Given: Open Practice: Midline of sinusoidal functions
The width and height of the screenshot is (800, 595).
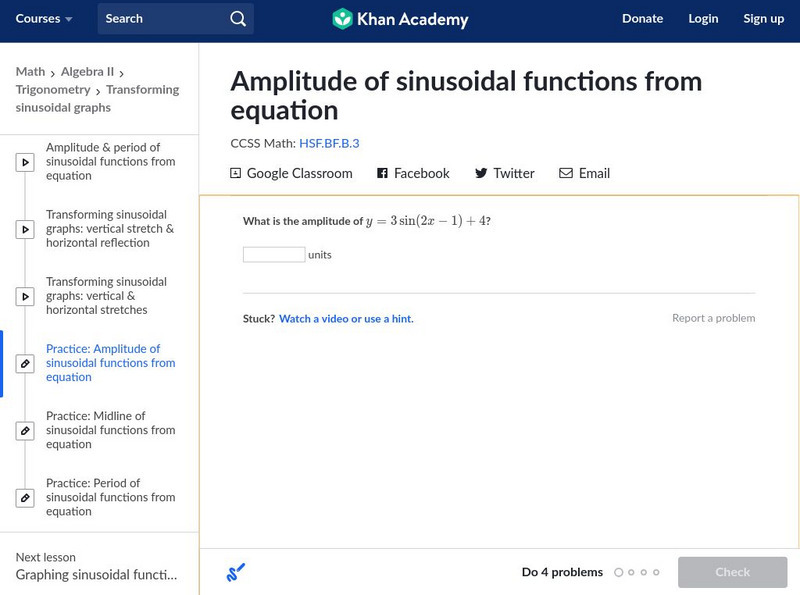Looking at the screenshot, I should click(x=110, y=430).
